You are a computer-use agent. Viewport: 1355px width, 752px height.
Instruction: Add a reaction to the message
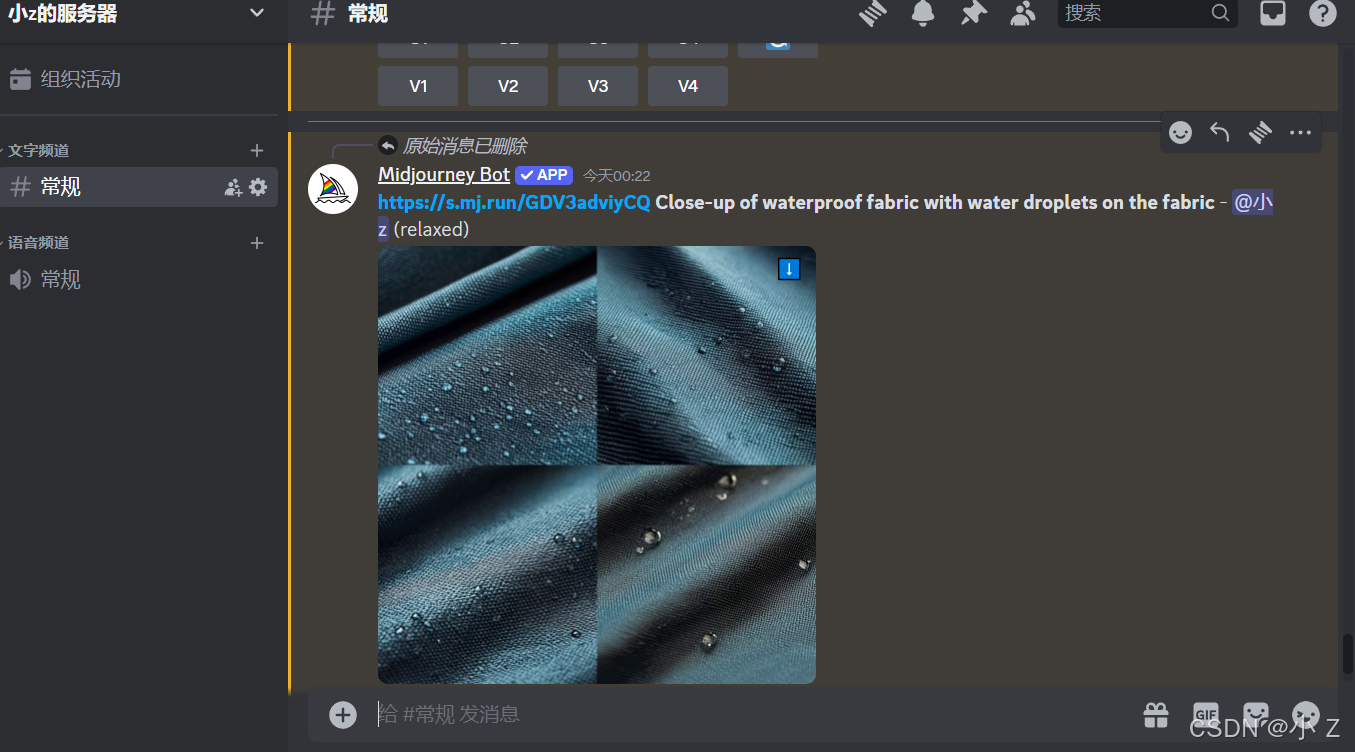click(1181, 132)
